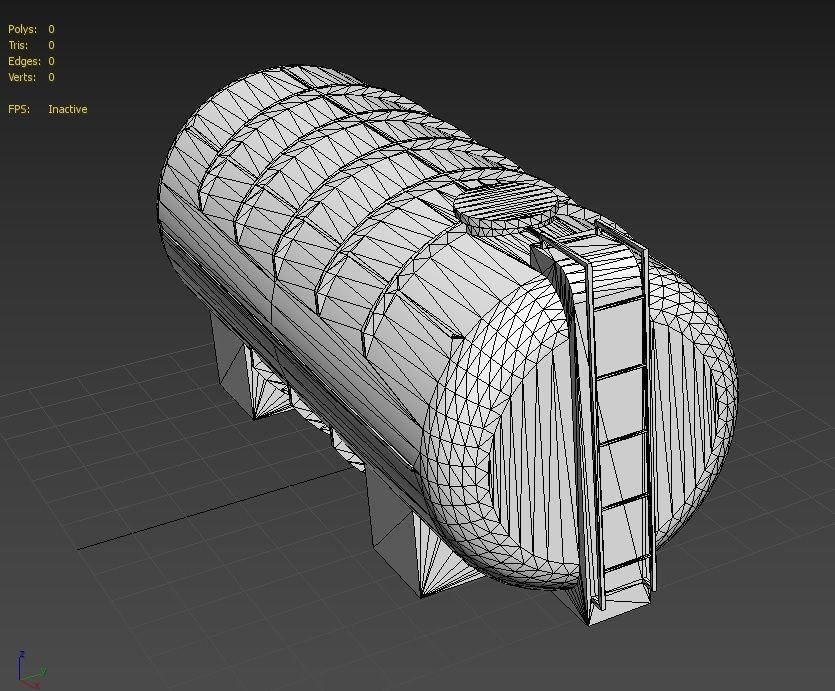Click the Polys count statistic
Screen dimensions: 835x691
pos(31,29)
